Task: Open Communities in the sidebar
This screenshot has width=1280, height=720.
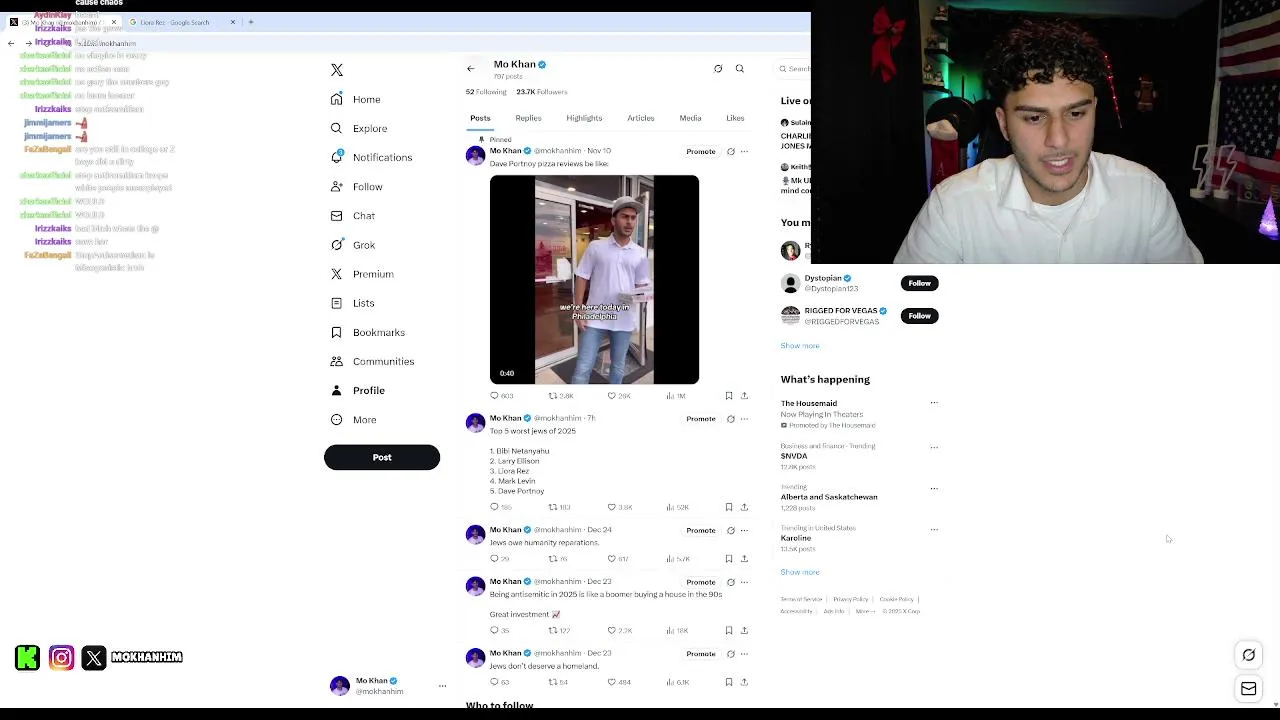Action: (x=372, y=361)
